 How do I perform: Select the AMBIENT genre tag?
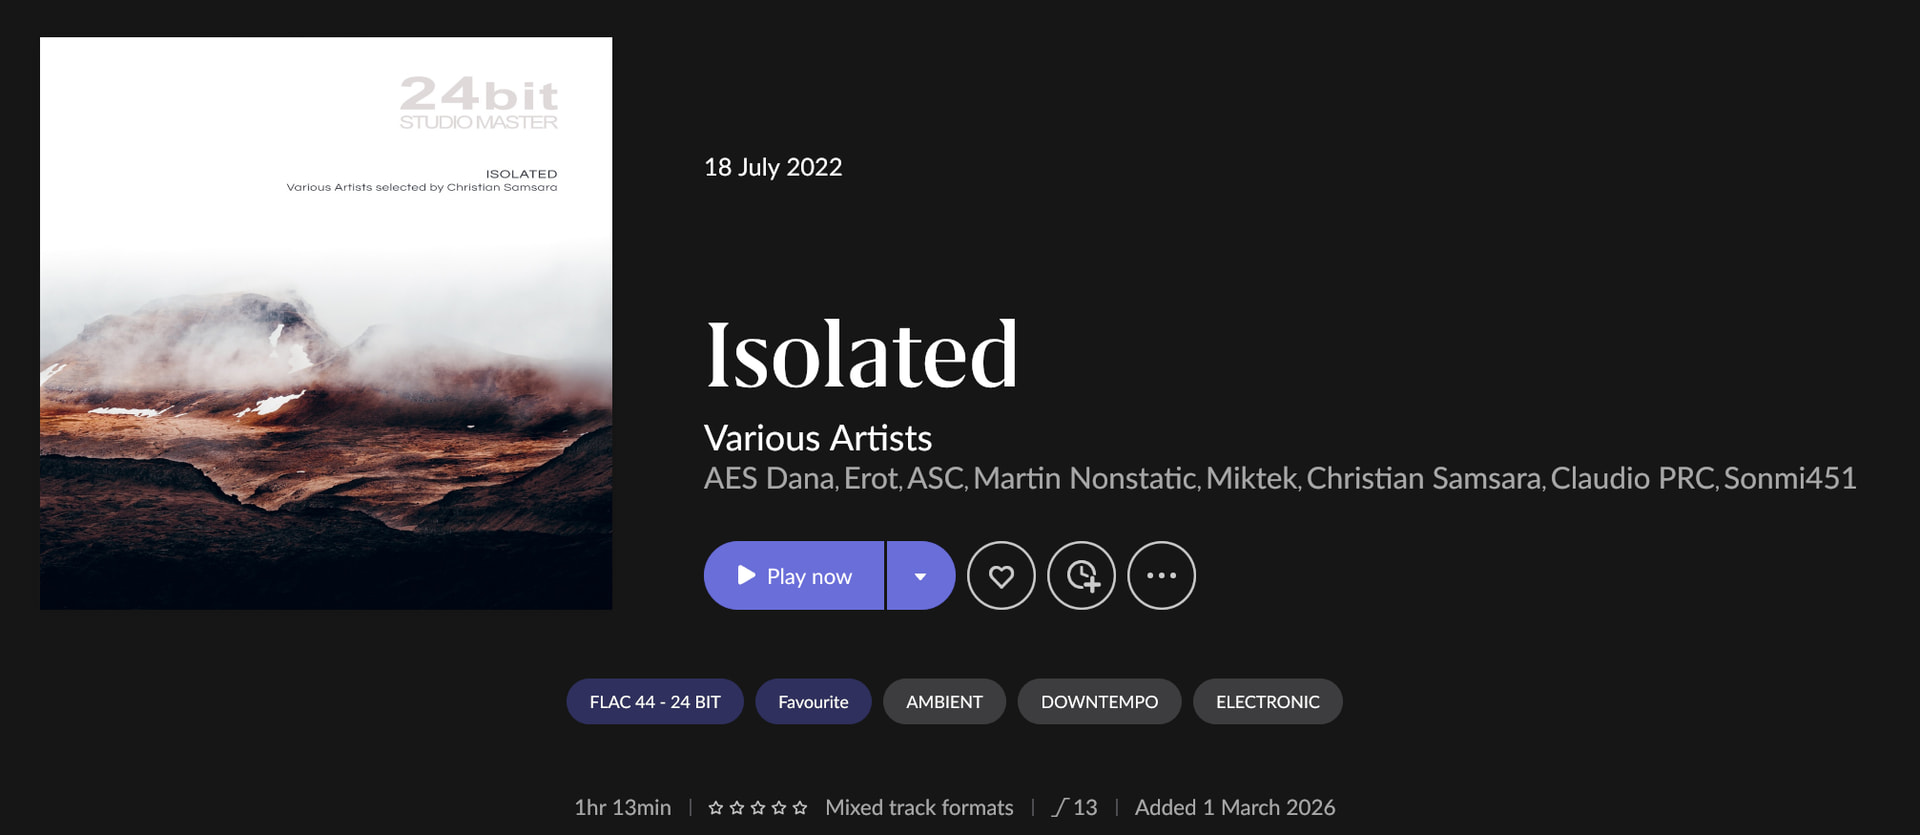click(944, 702)
